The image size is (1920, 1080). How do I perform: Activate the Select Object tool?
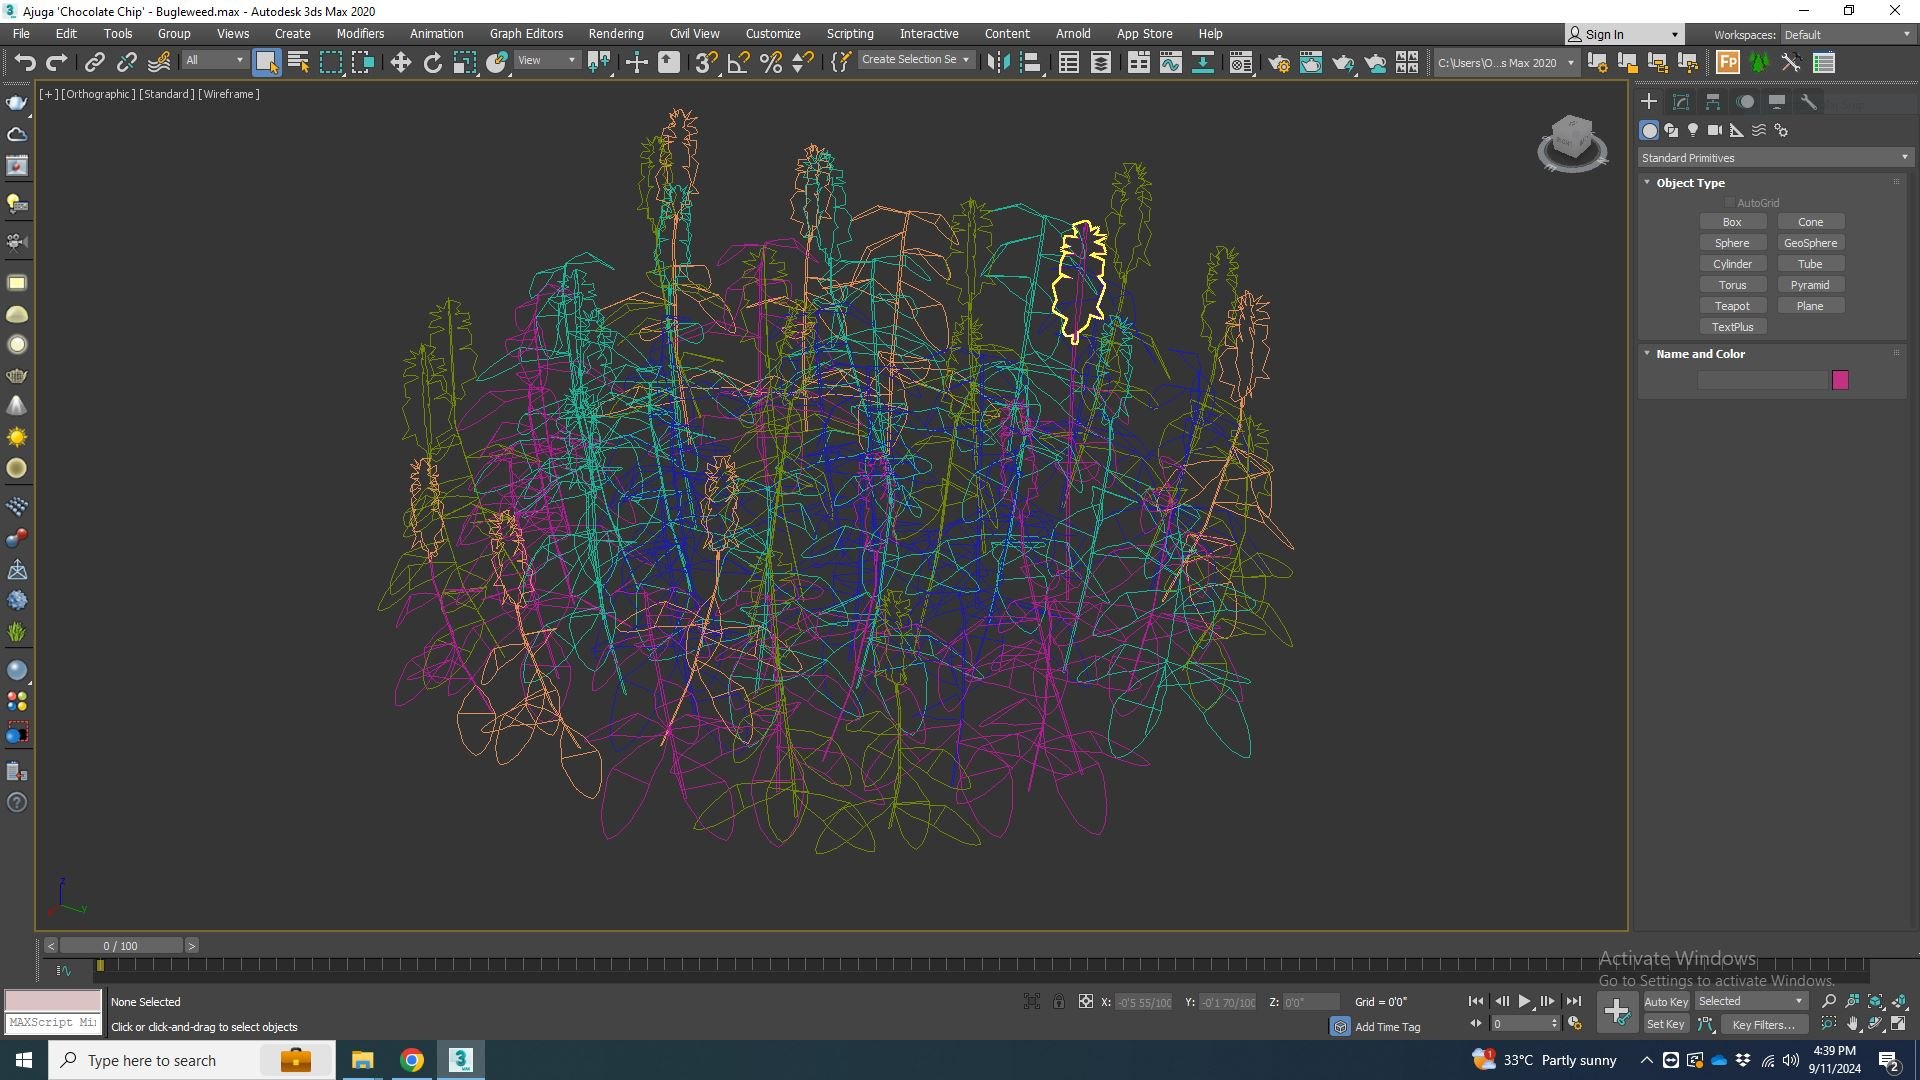click(x=266, y=63)
